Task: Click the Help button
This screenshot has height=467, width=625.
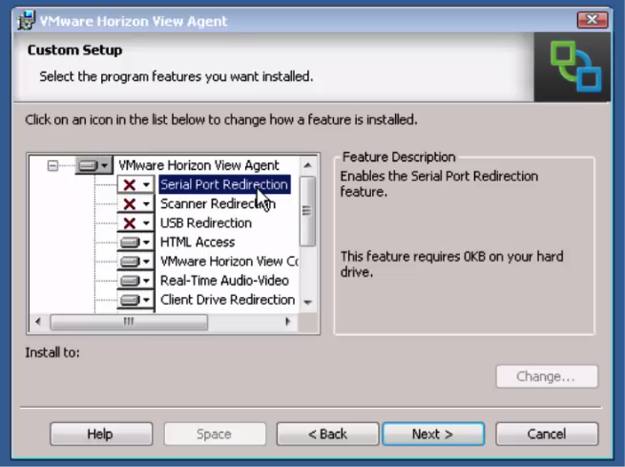Action: tap(101, 434)
